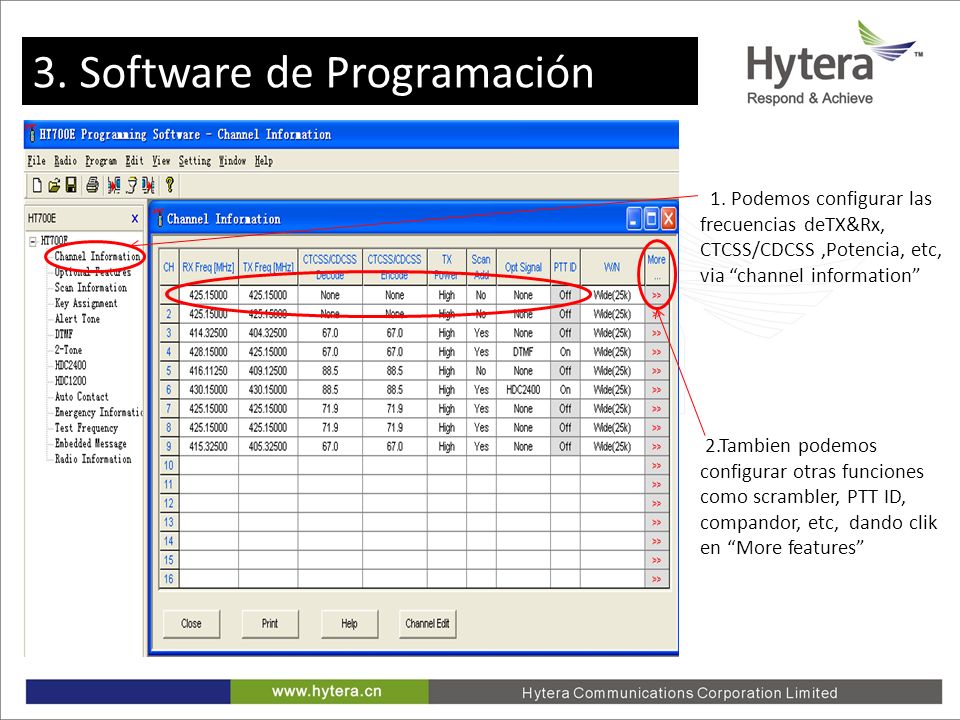Select HDC2400 in the tree
The width and height of the screenshot is (960, 720).
[70, 366]
